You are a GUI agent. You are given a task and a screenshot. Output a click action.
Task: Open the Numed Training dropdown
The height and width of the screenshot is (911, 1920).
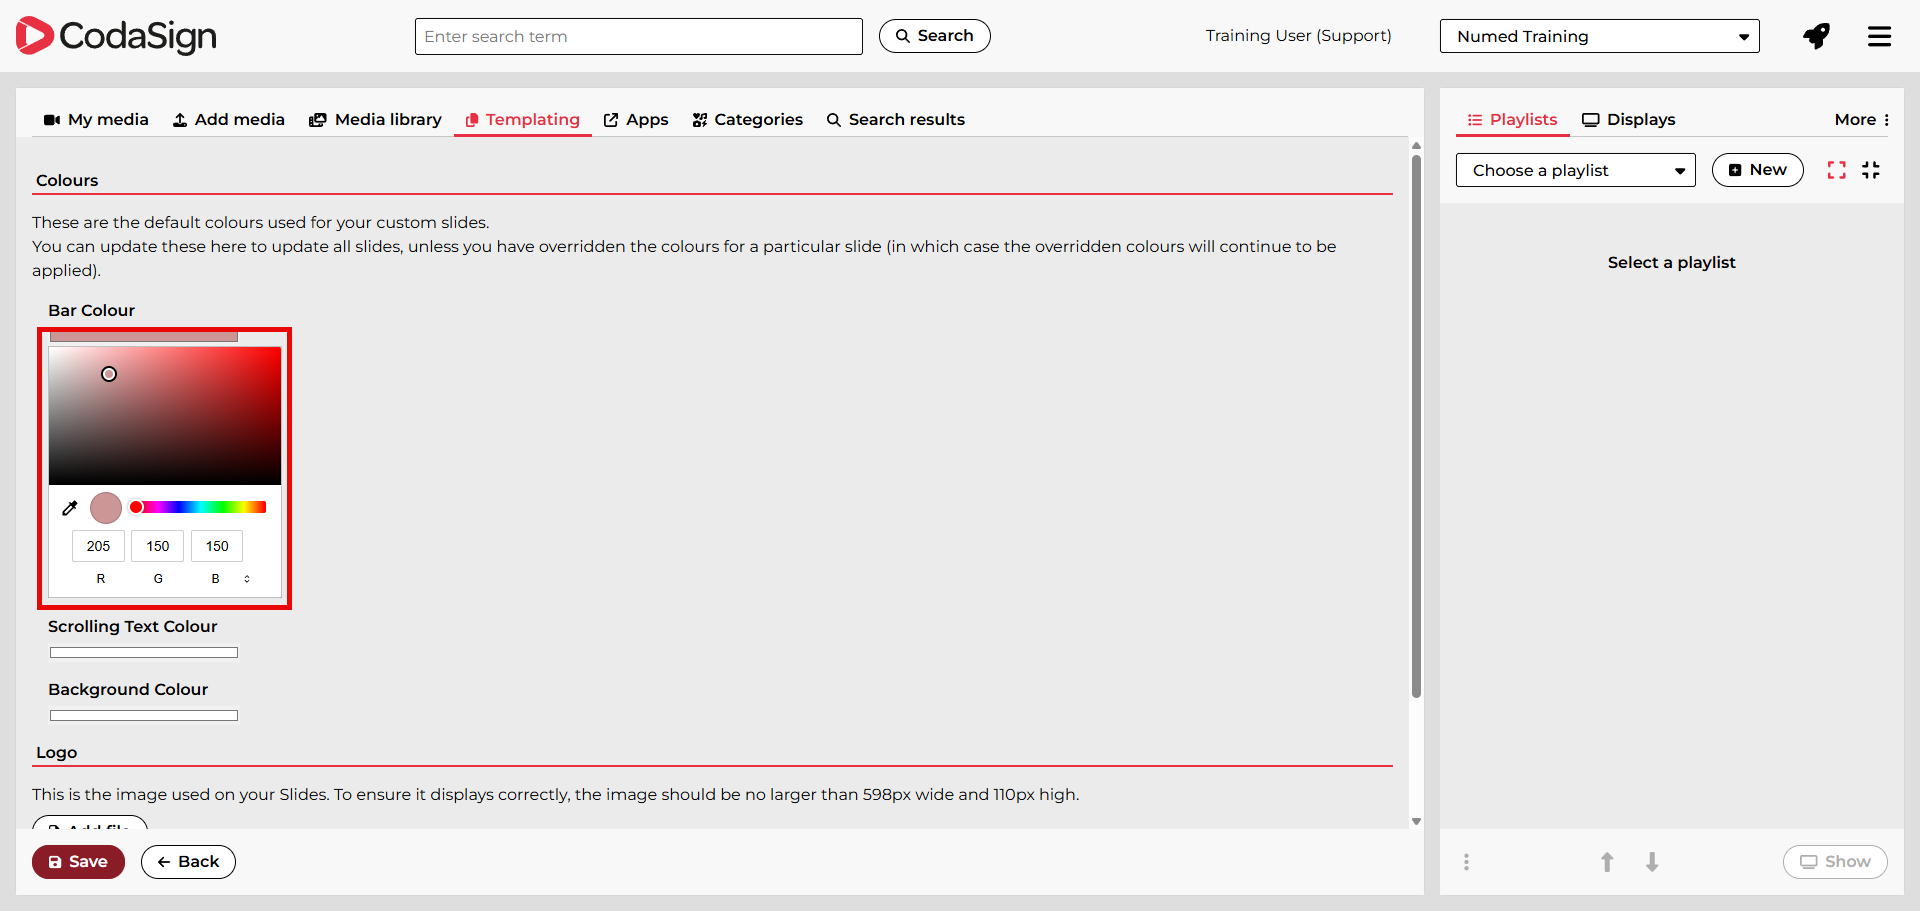click(1598, 36)
